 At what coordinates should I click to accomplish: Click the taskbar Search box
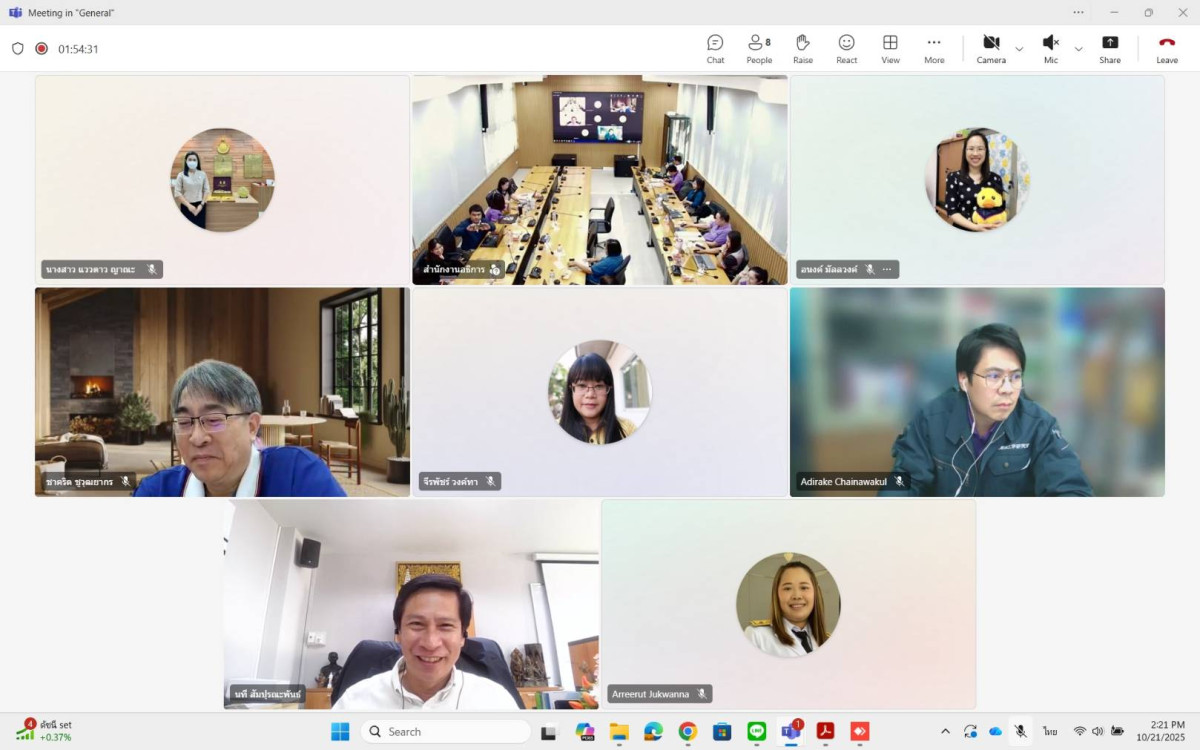[445, 731]
